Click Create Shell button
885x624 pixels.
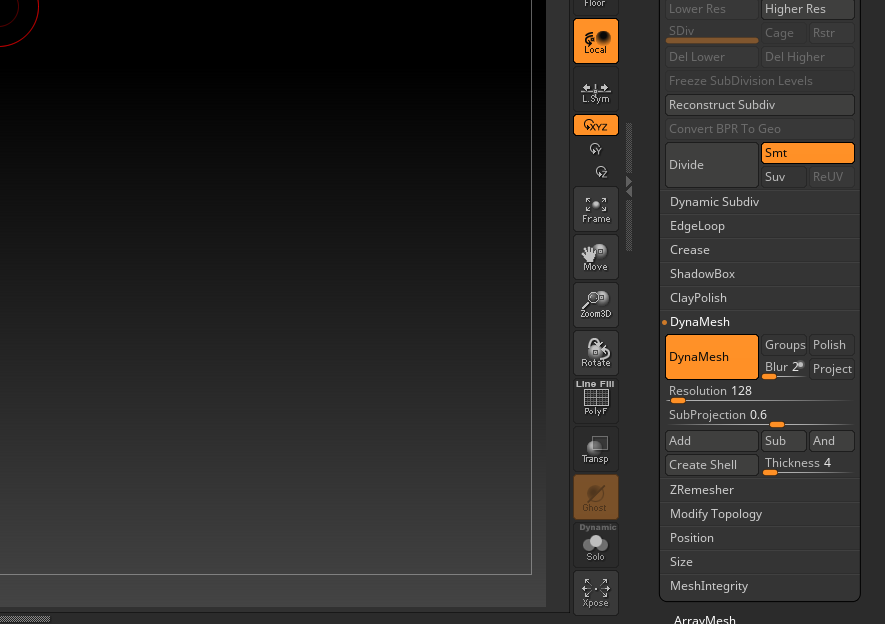click(x=712, y=465)
